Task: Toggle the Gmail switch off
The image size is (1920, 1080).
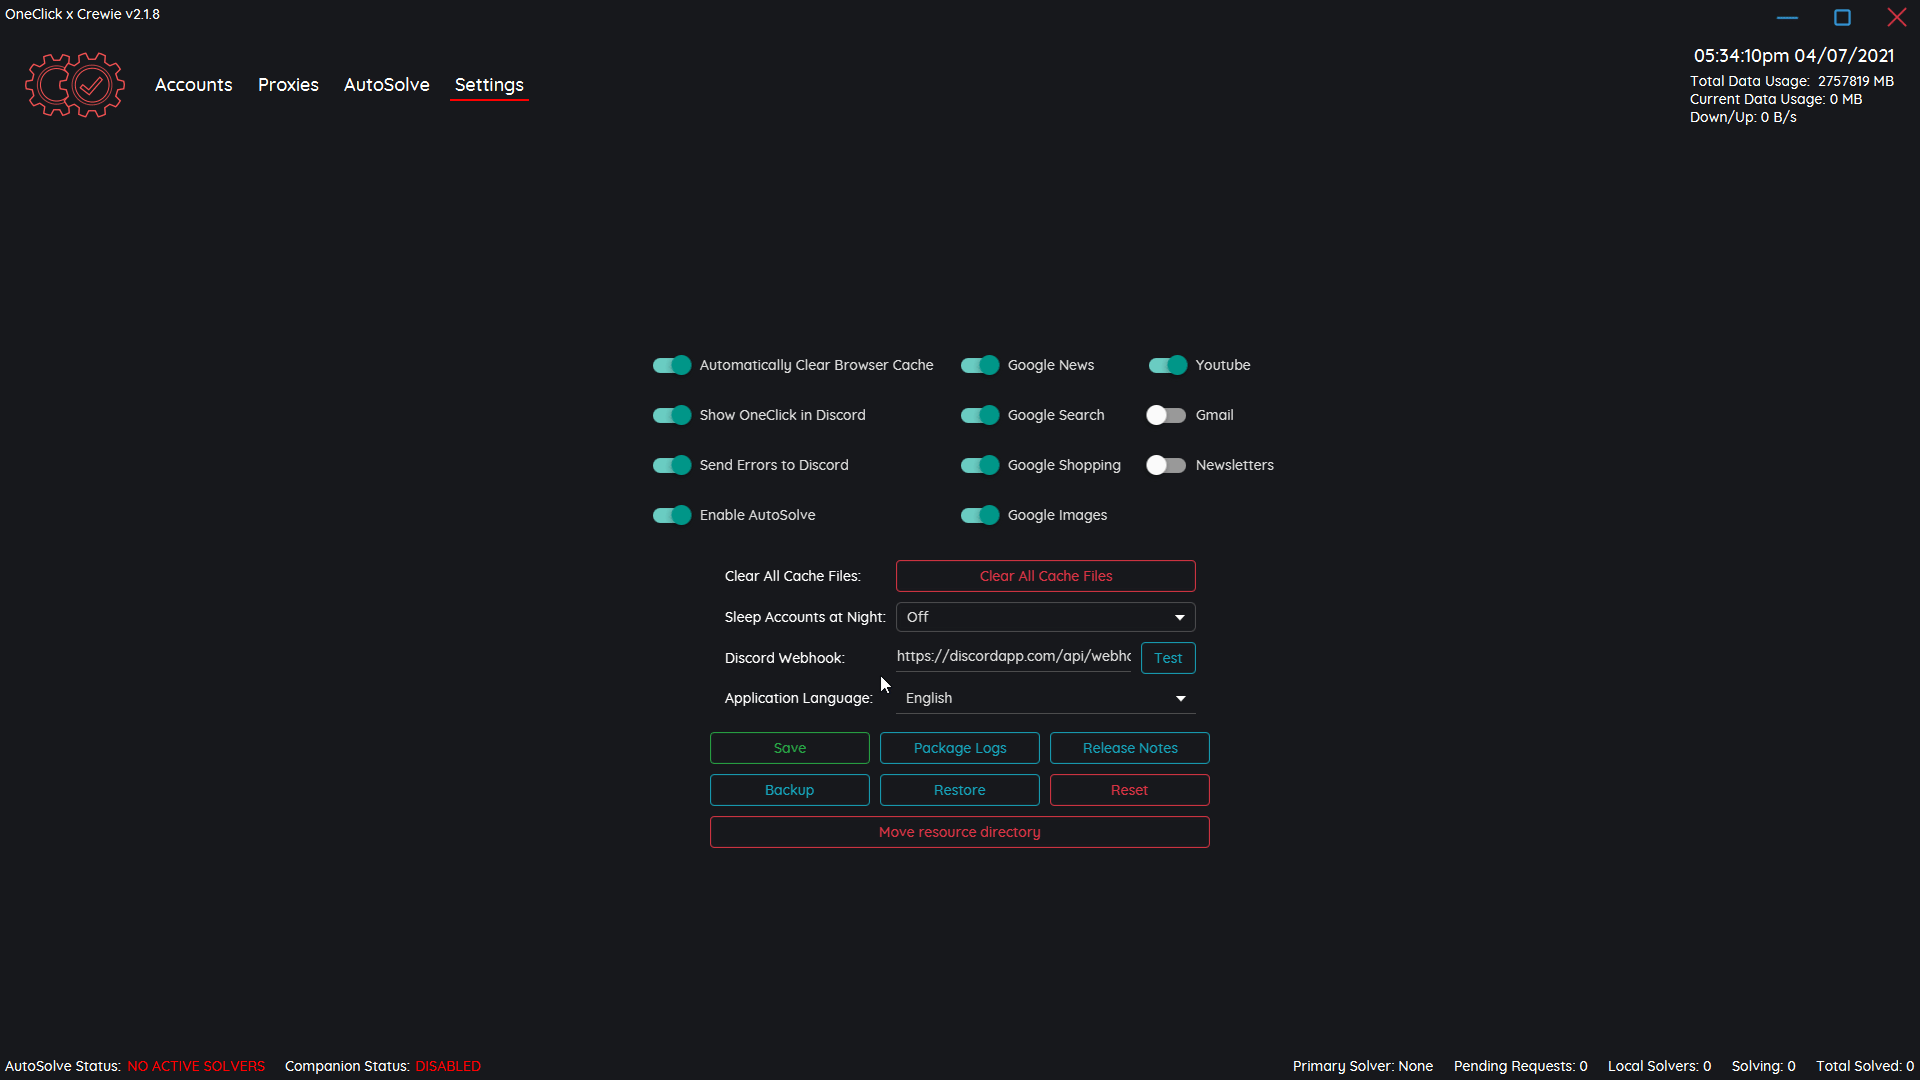Action: point(1166,414)
